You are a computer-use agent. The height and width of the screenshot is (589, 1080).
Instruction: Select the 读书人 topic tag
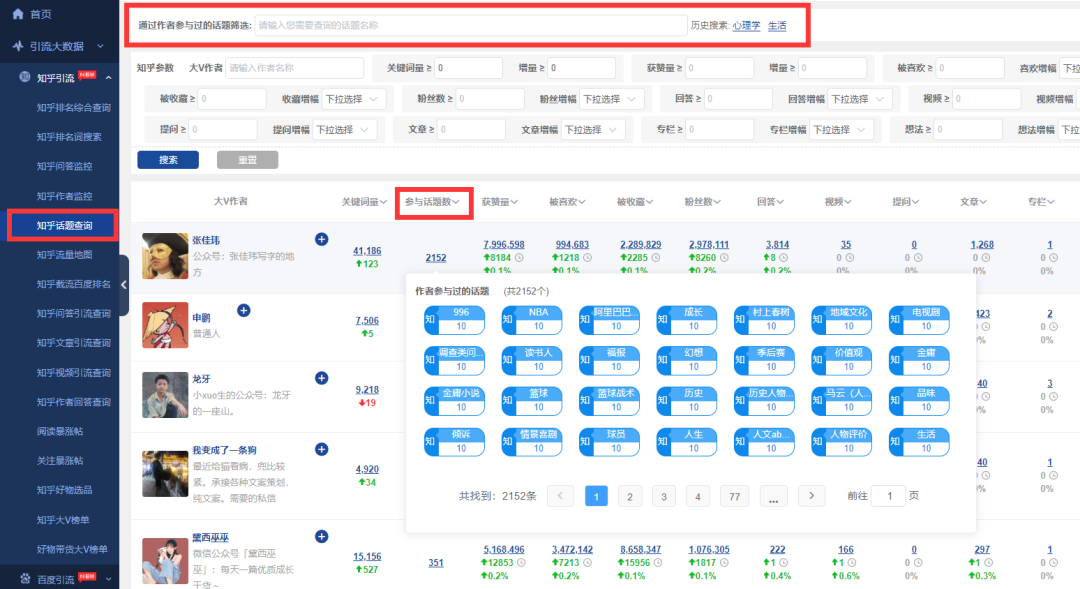point(532,360)
